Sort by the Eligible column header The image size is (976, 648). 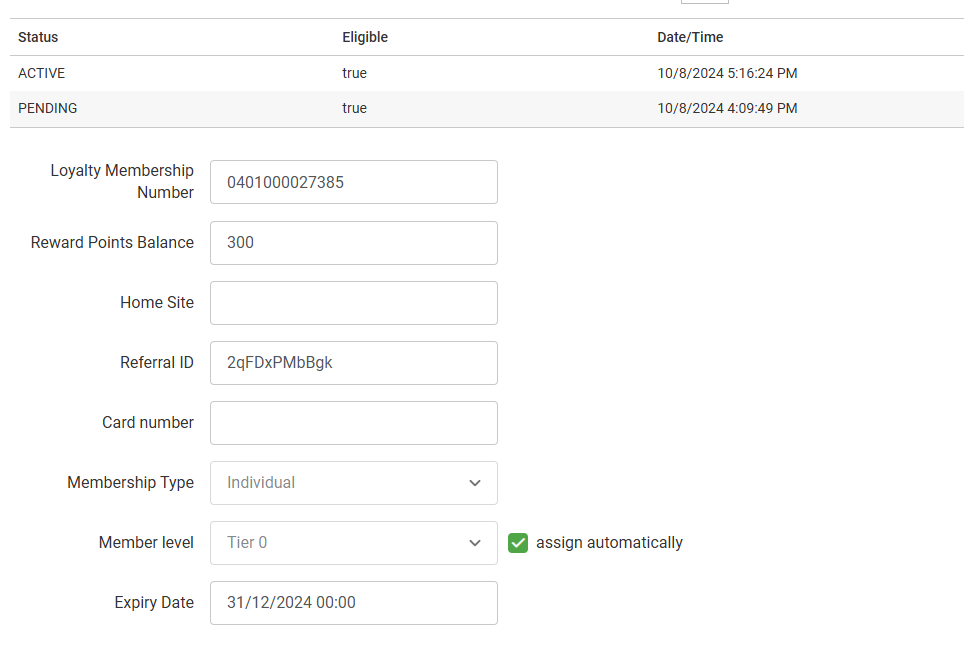[x=365, y=37]
